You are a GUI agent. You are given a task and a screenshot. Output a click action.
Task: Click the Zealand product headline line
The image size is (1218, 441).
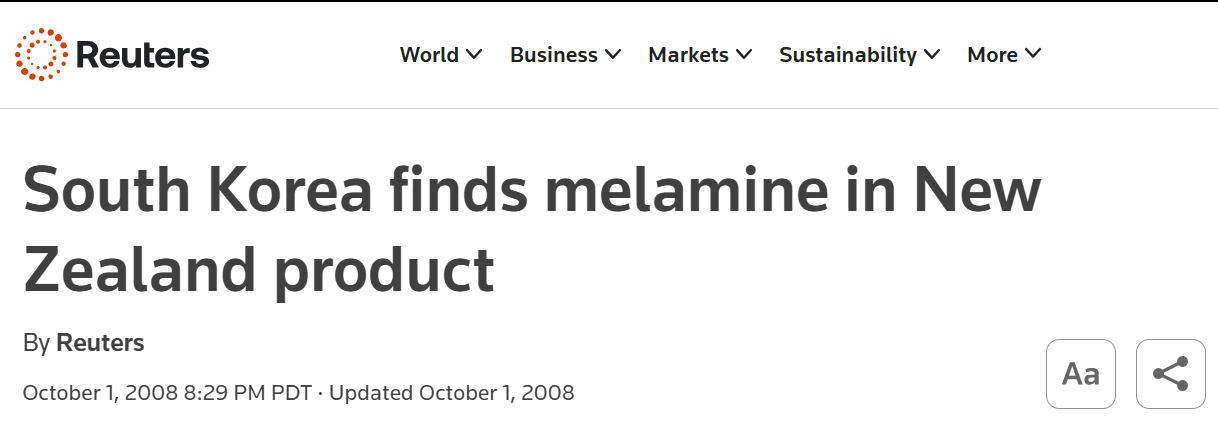pyautogui.click(x=259, y=268)
